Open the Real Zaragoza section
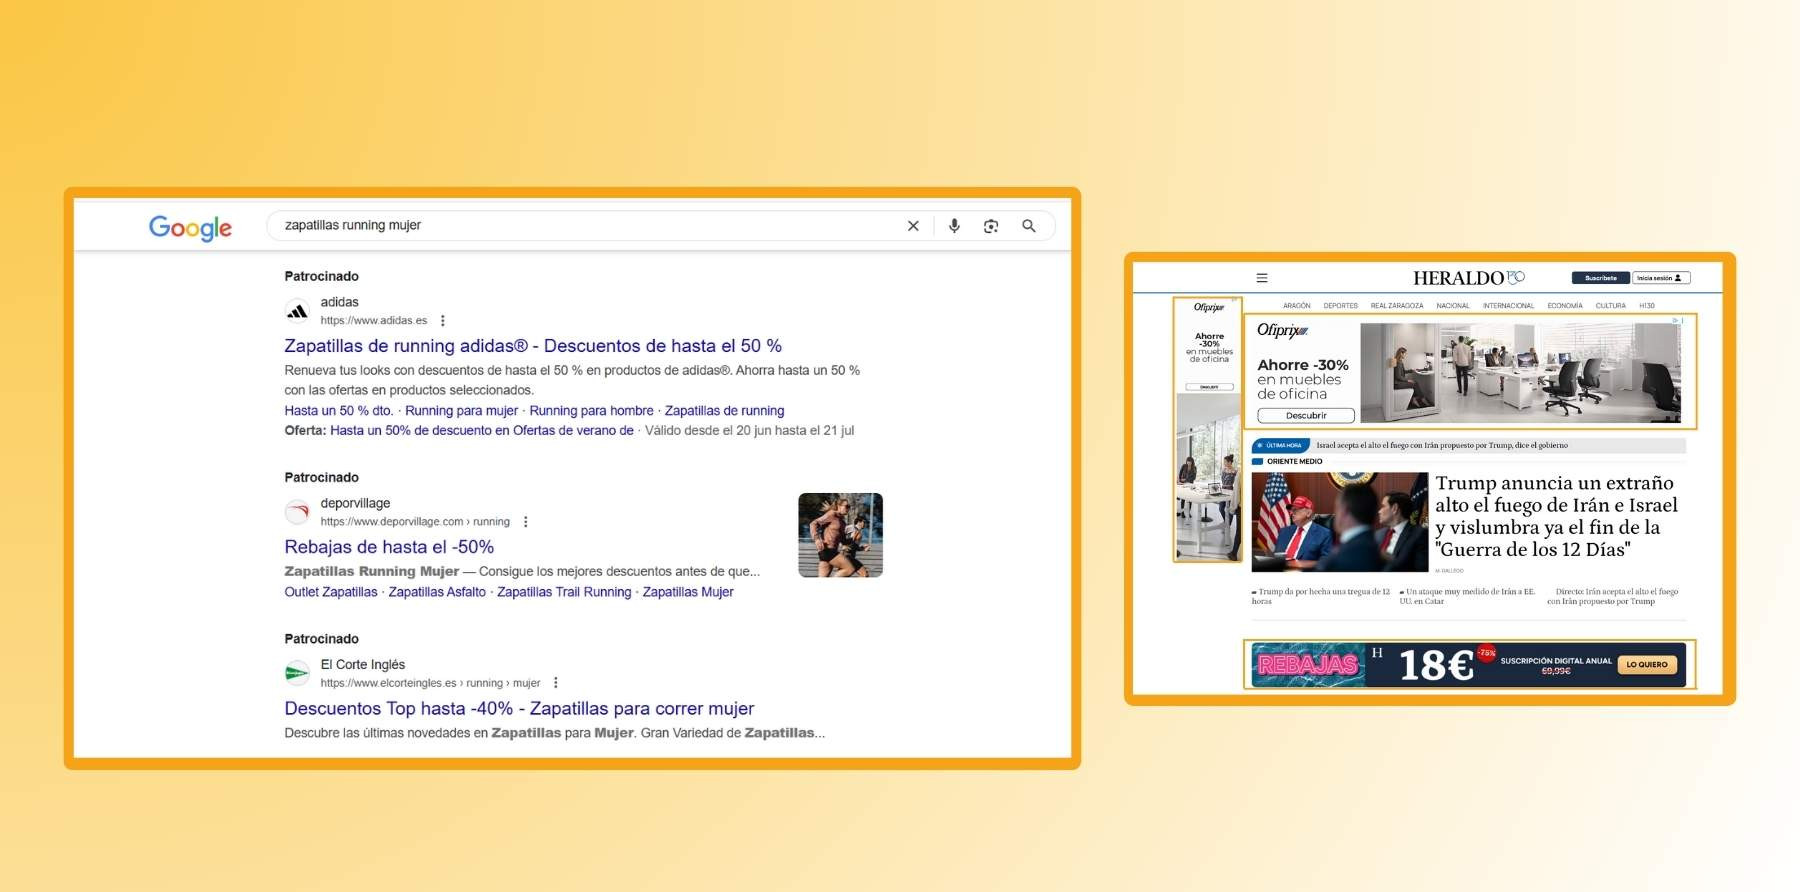 pos(1396,306)
